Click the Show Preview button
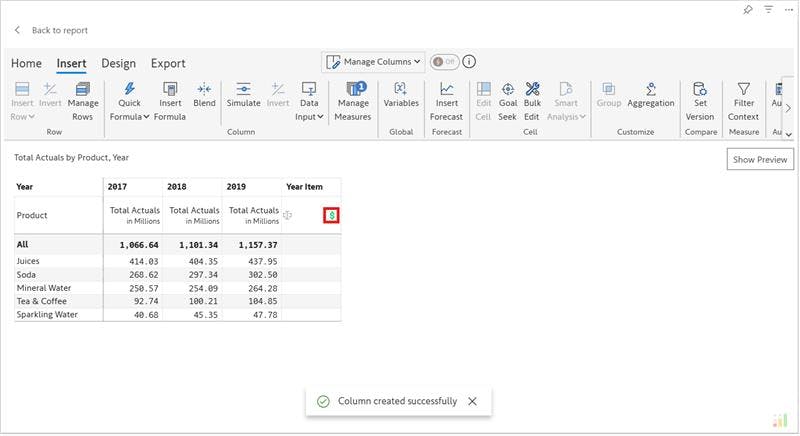Screen dimensions: 800x436 click(760, 160)
